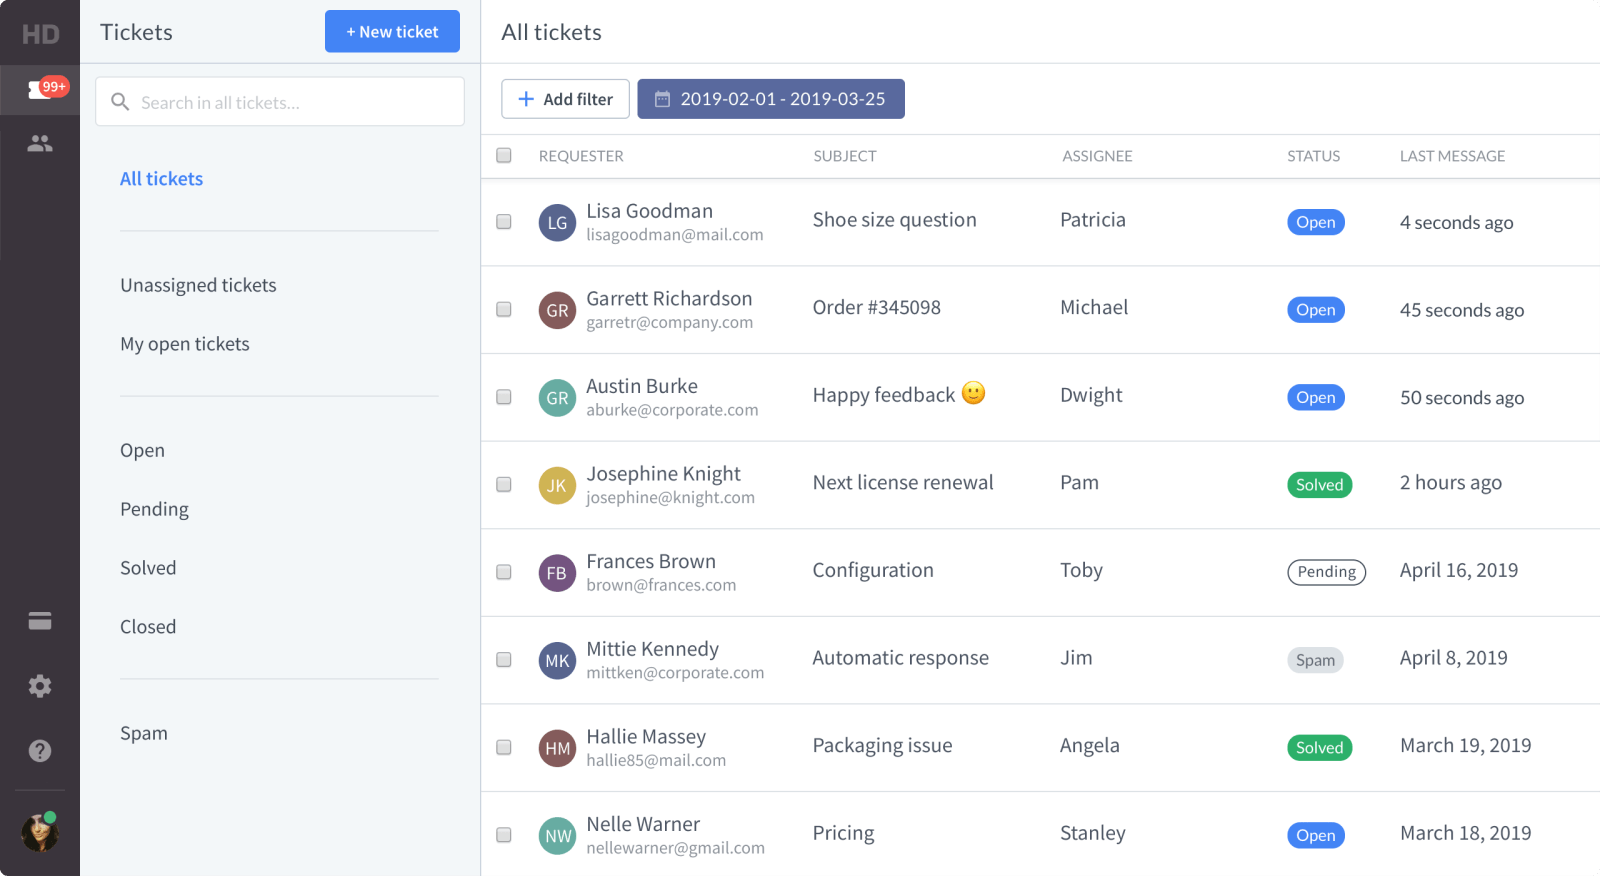
Task: Select Unassigned tickets in the sidebar
Action: pos(198,285)
